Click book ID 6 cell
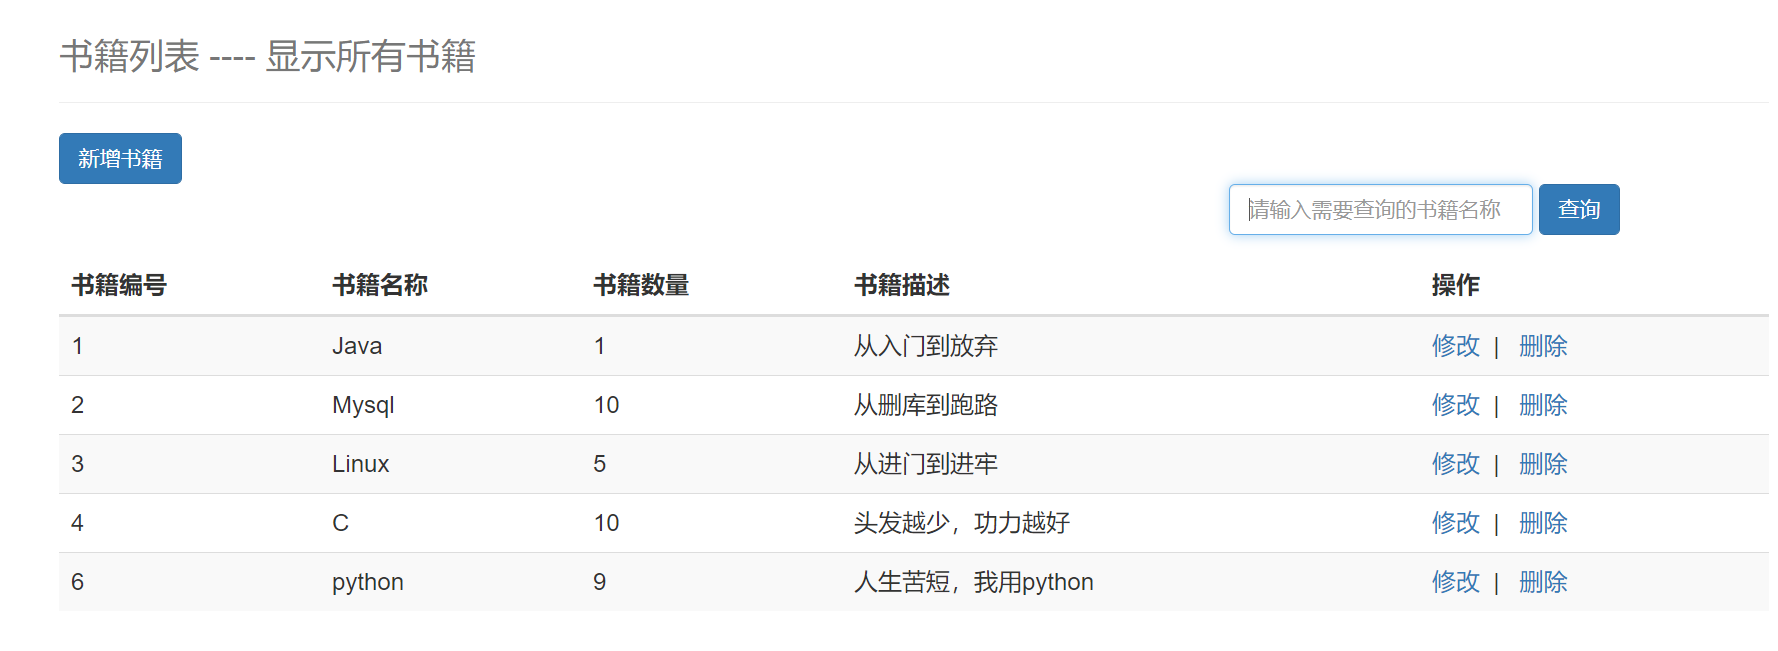 78,582
